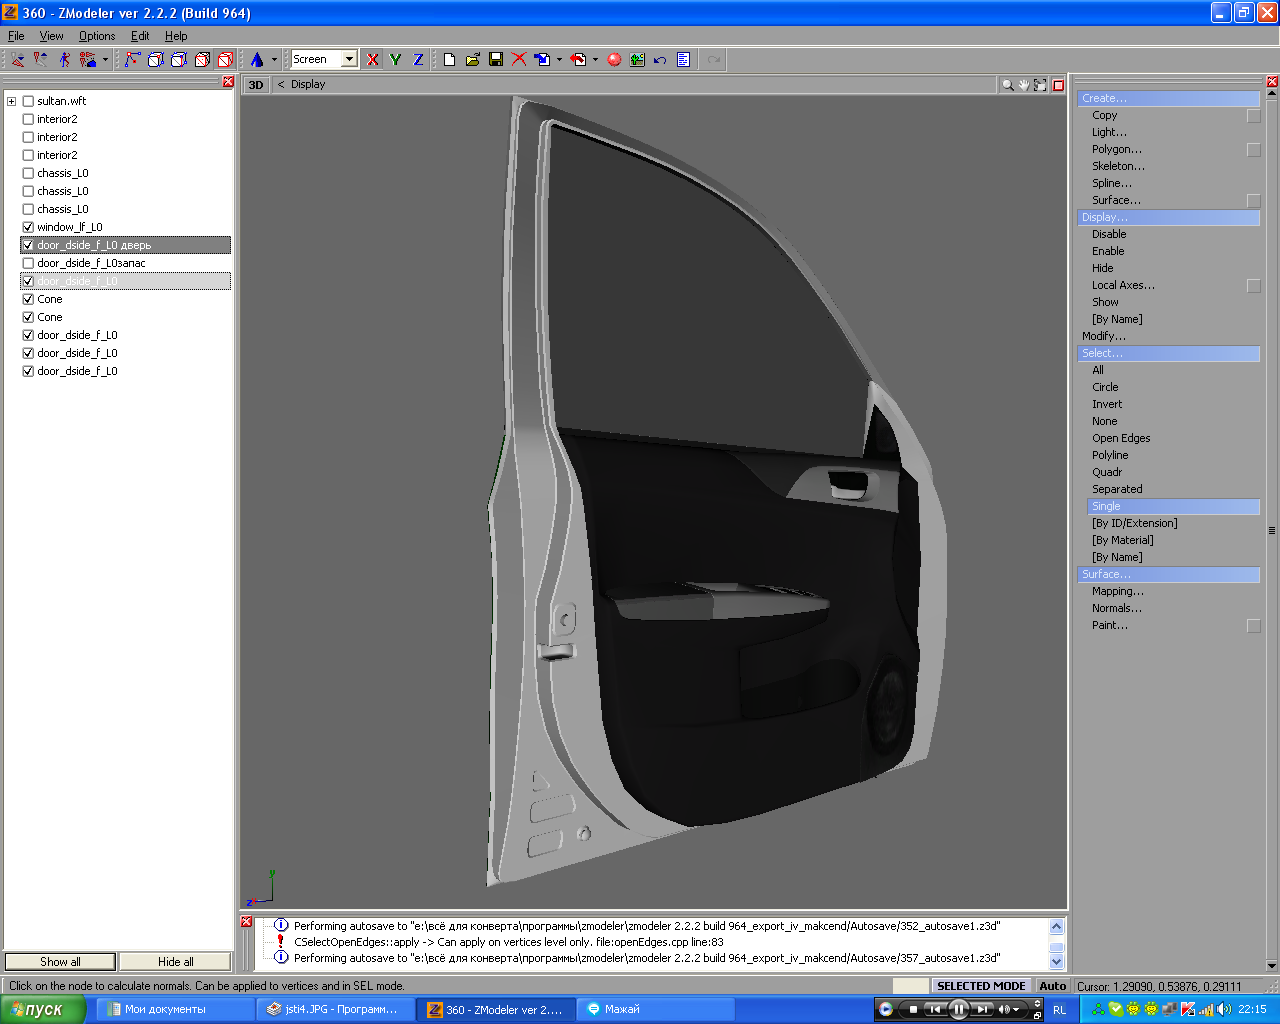
Task: Toggle the X axis constraint button
Action: [373, 60]
